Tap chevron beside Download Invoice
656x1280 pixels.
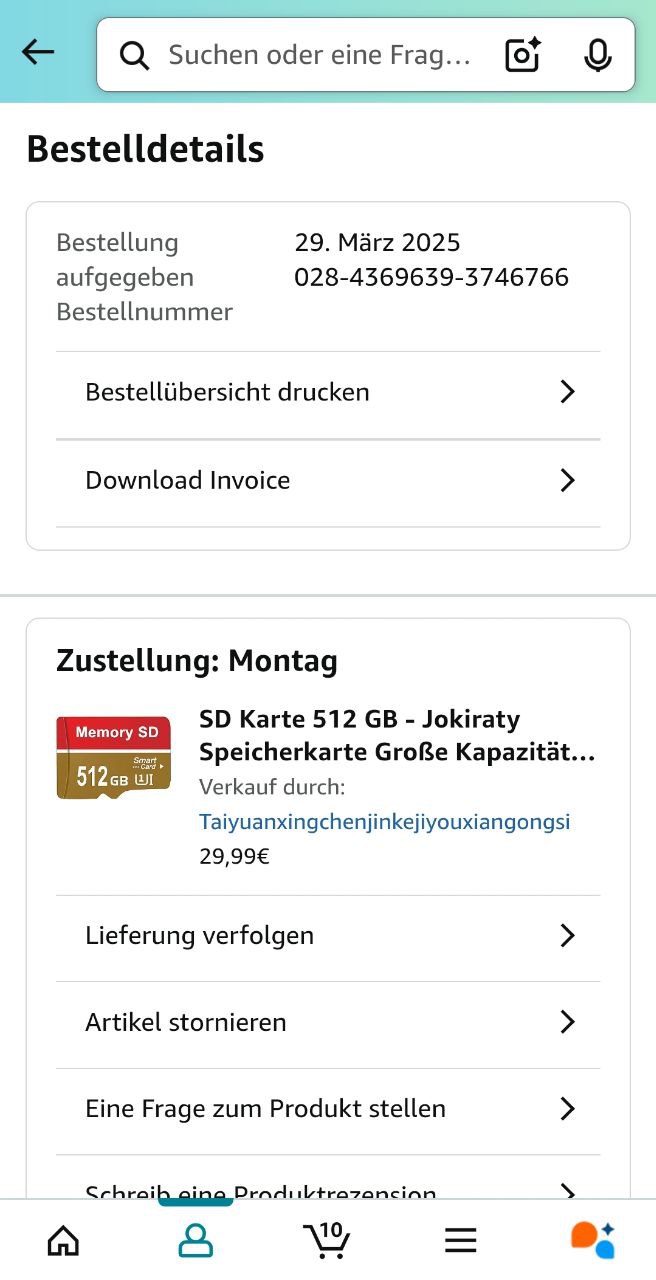point(567,481)
